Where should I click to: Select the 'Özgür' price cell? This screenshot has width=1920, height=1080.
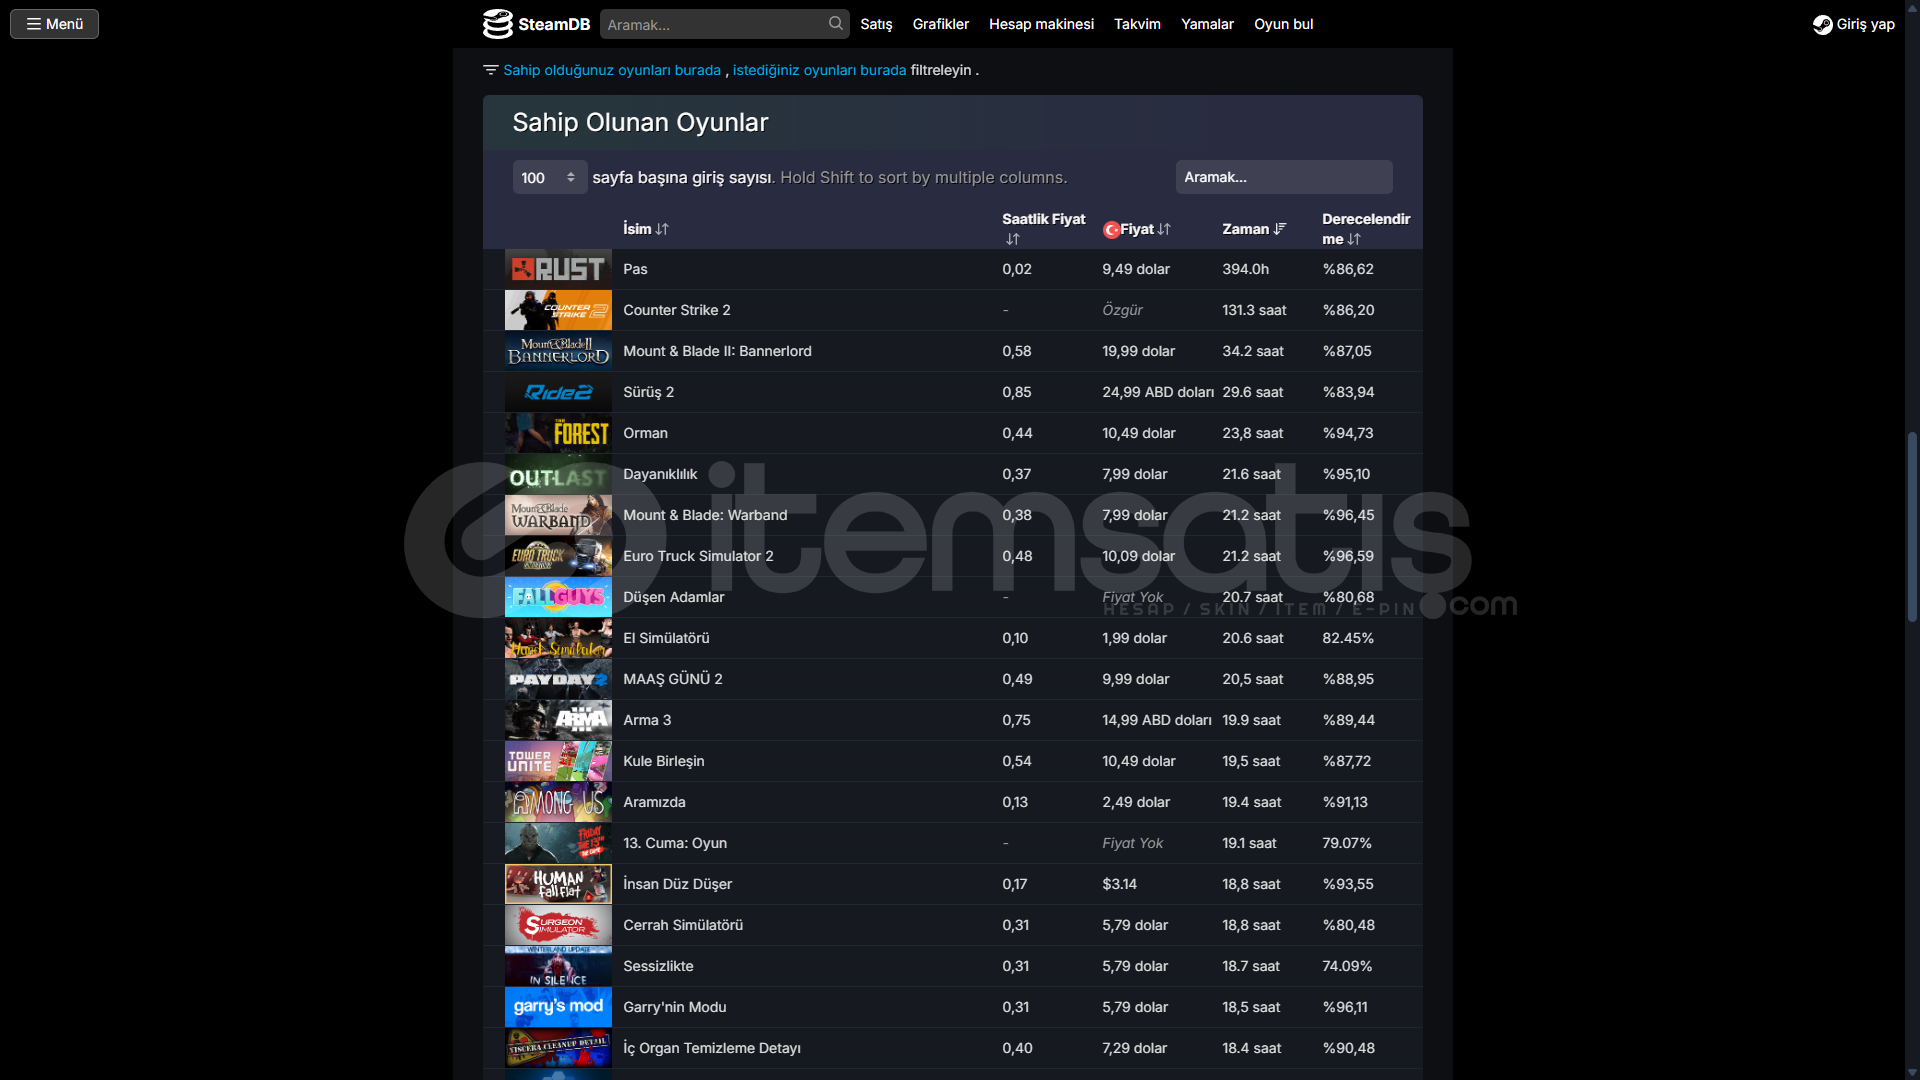pyautogui.click(x=1122, y=310)
